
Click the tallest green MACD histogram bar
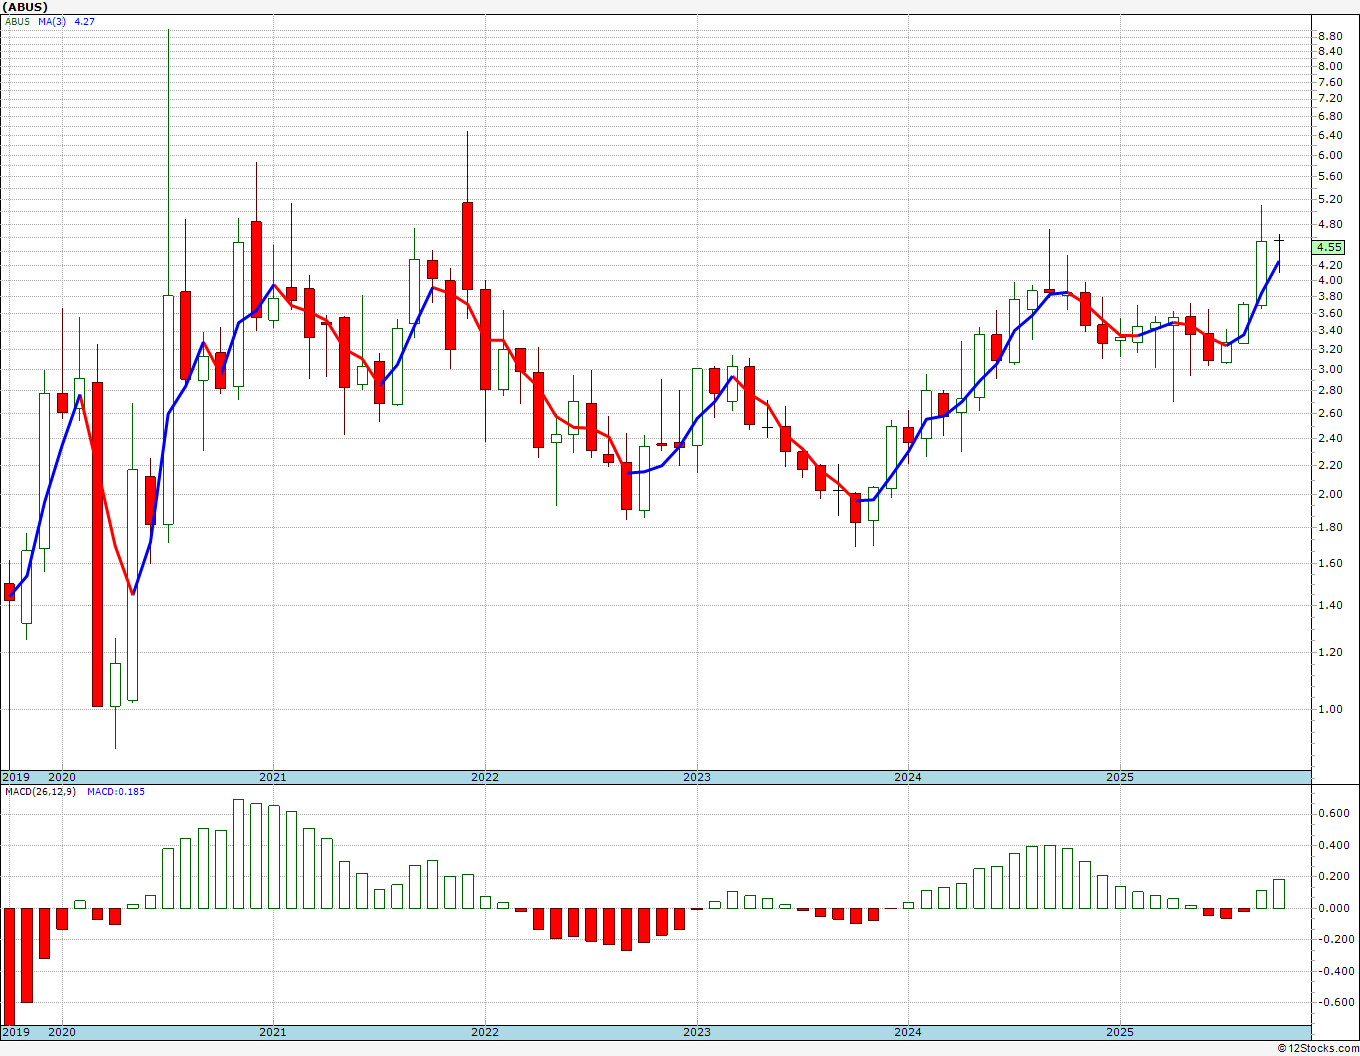click(x=239, y=853)
